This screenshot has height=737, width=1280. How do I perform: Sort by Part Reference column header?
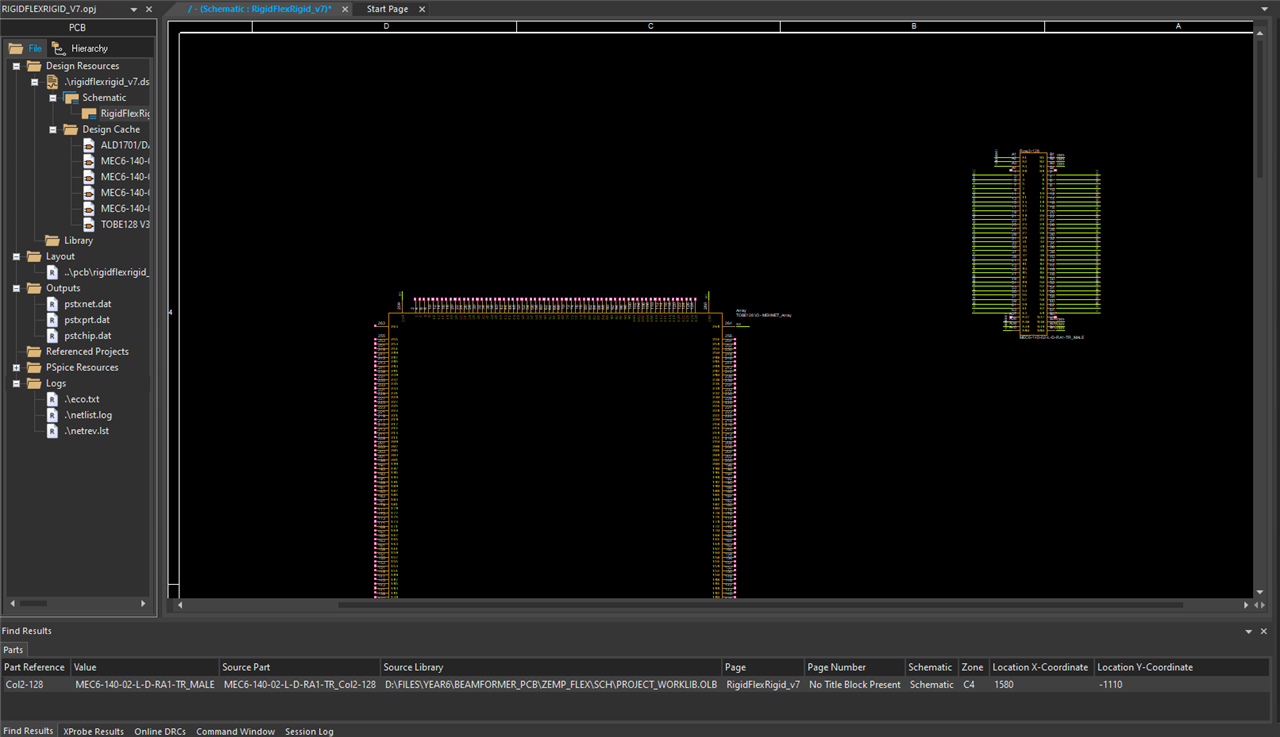click(35, 667)
